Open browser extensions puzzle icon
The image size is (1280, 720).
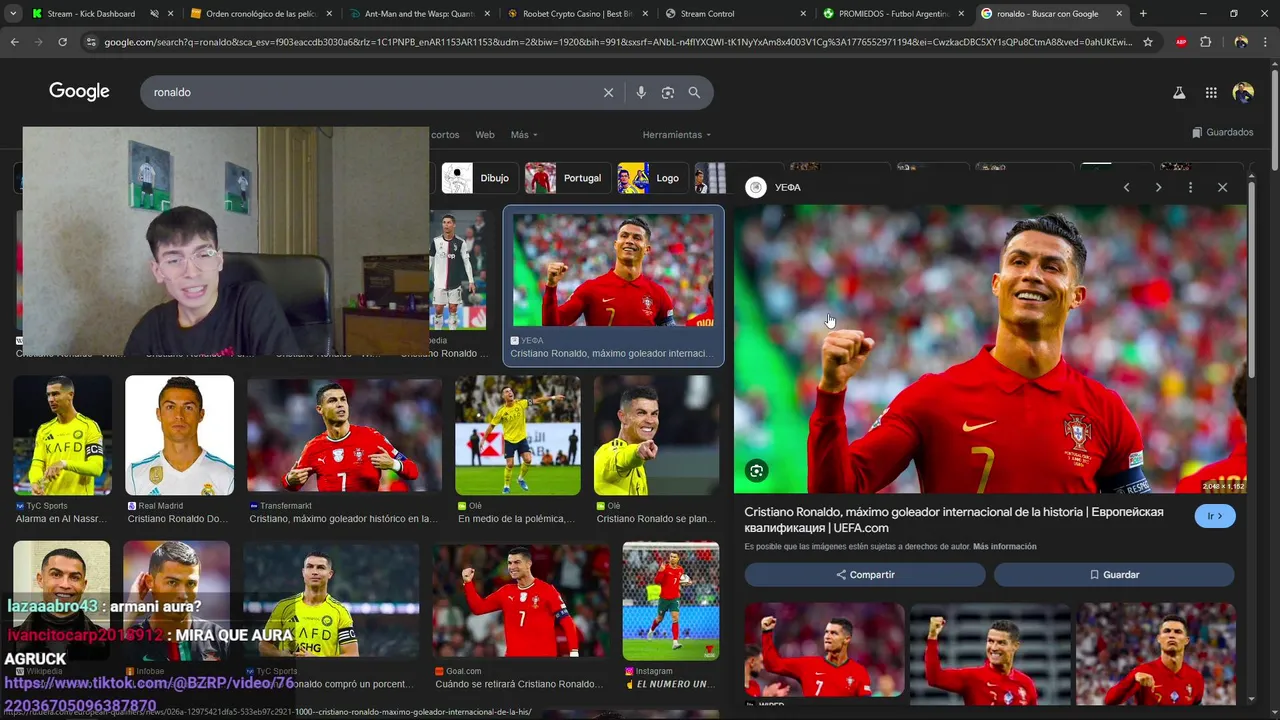pos(1205,42)
